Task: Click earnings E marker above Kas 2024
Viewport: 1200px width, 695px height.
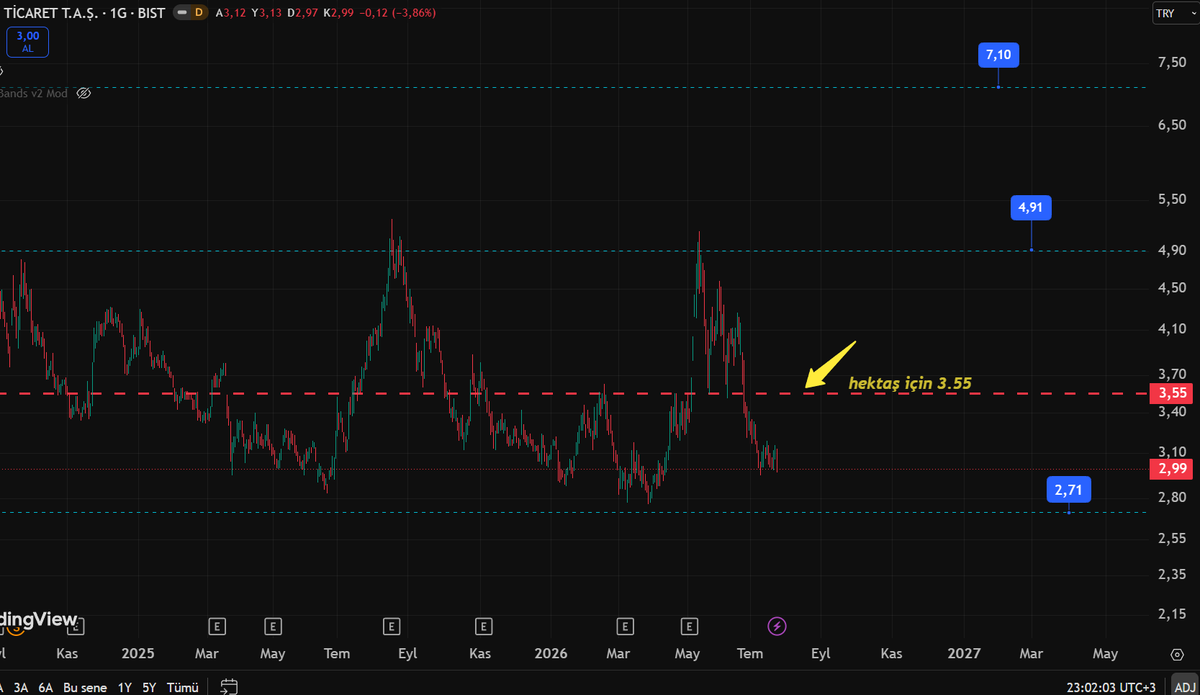Action: pyautogui.click(x=76, y=627)
